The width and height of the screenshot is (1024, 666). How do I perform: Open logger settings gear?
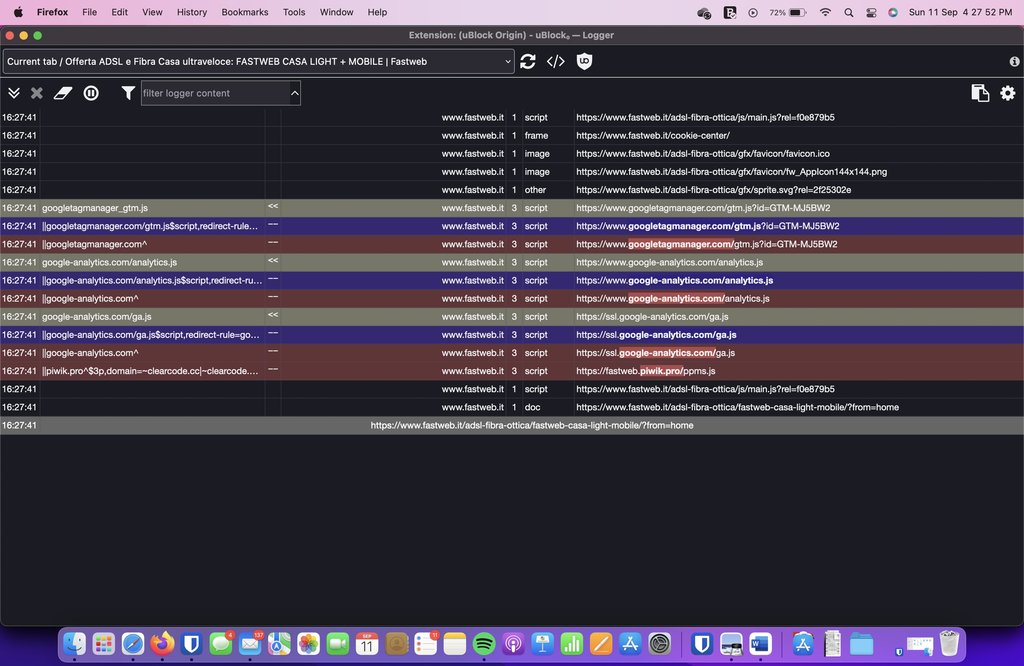pos(1008,93)
